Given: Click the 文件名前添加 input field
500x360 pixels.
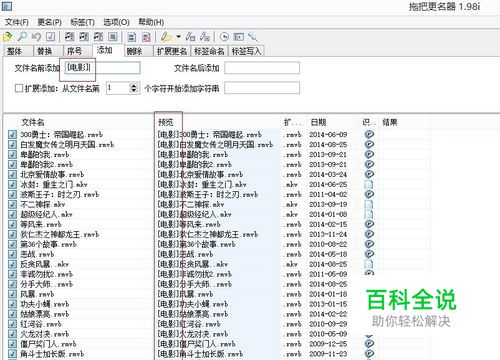Looking at the screenshot, I should [102, 68].
